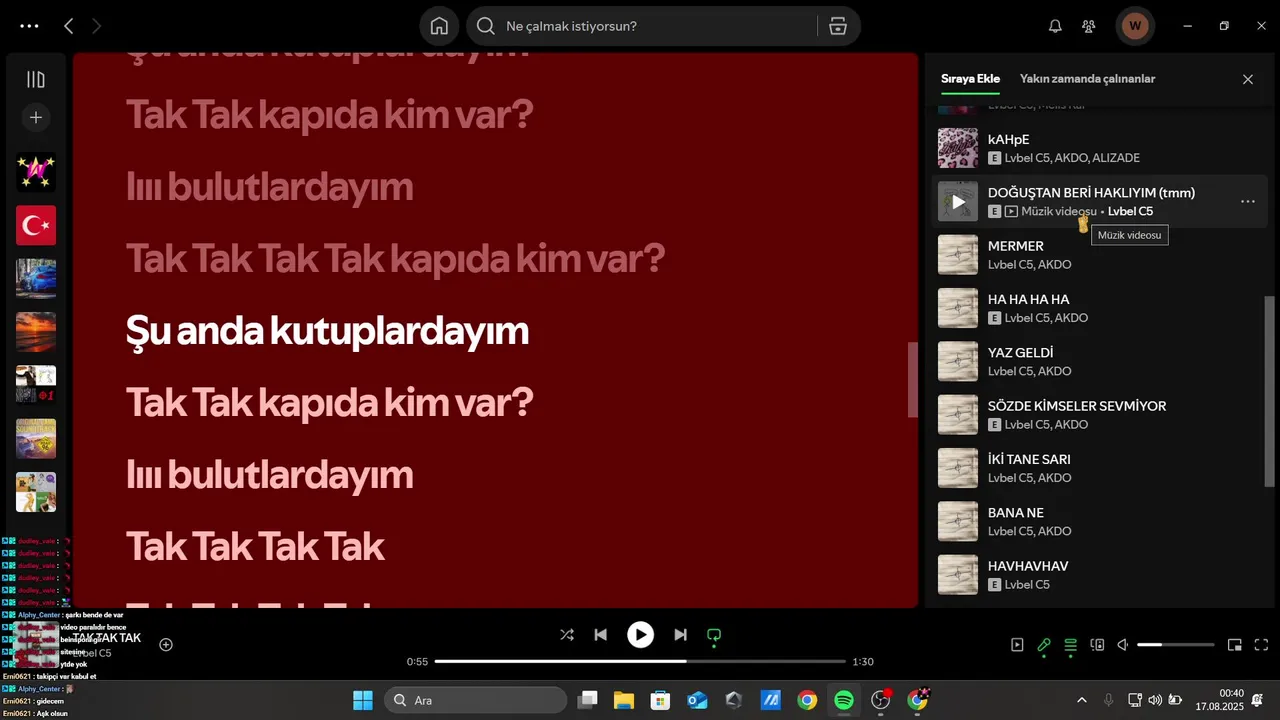Adjust the volume slider

point(1176,645)
